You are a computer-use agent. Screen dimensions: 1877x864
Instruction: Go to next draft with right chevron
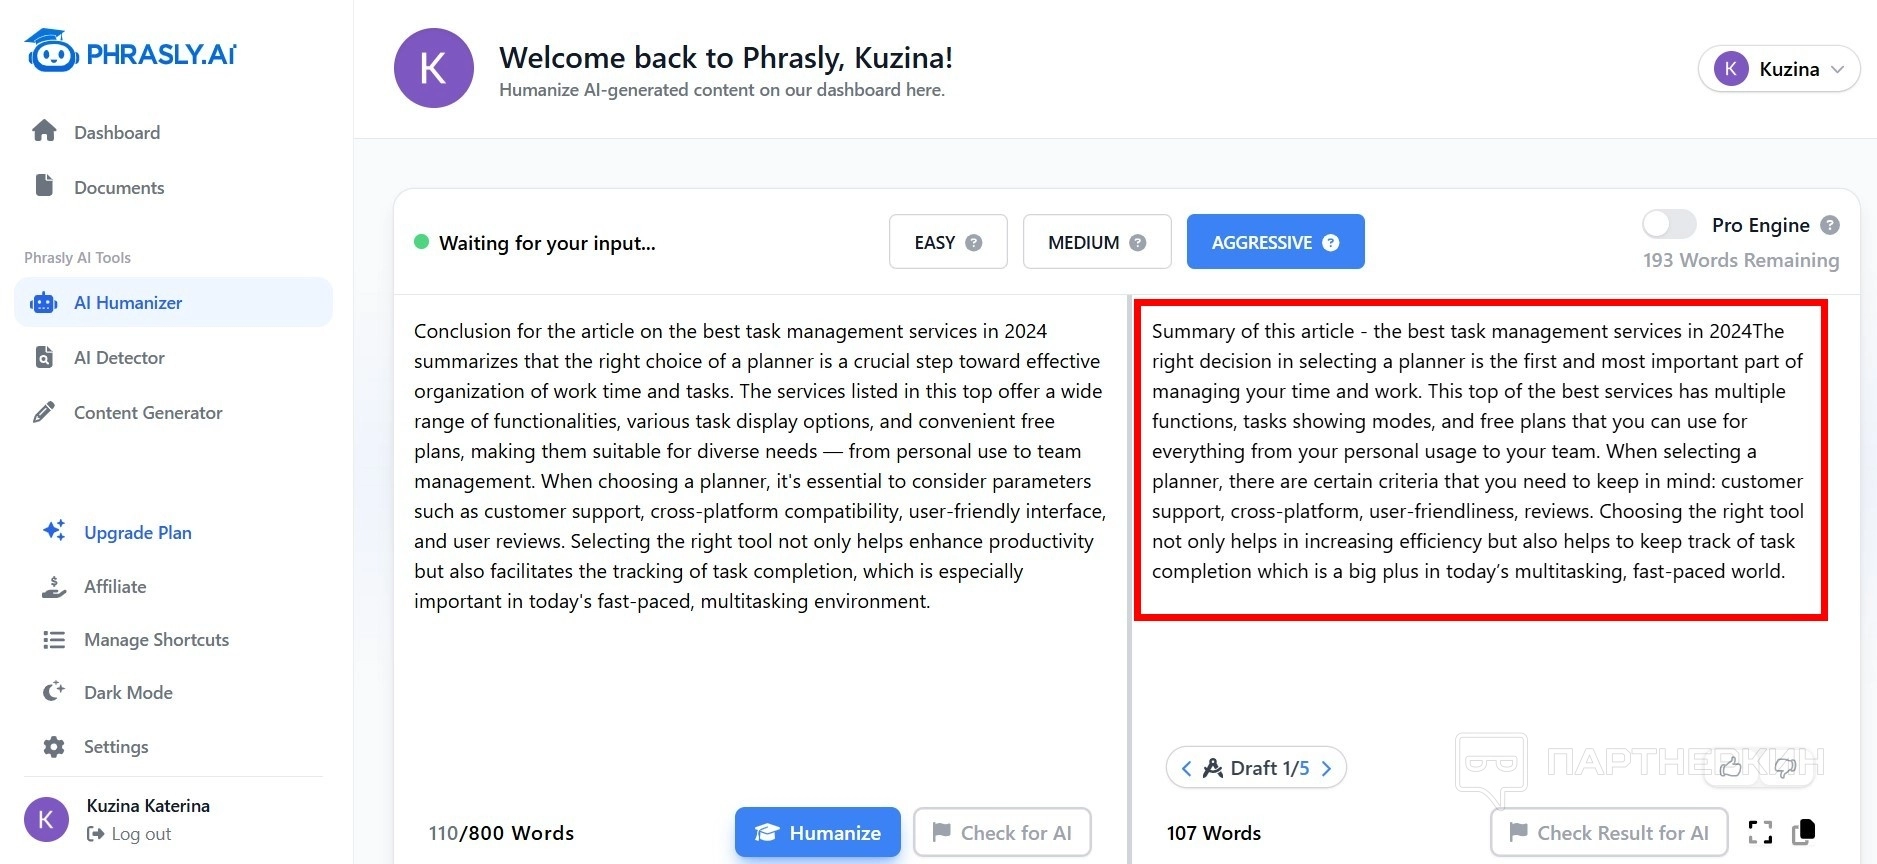(1327, 768)
